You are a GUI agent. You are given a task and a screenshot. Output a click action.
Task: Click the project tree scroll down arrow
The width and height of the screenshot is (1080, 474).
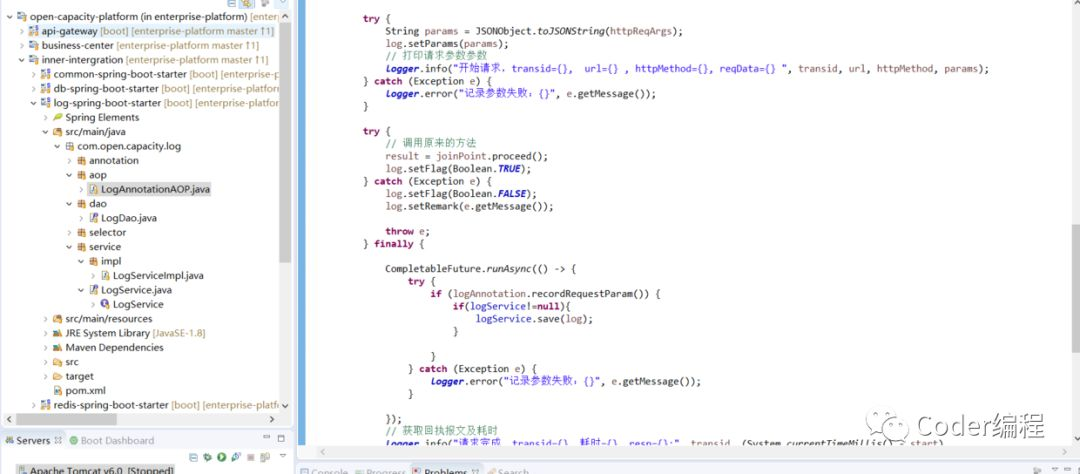point(285,406)
